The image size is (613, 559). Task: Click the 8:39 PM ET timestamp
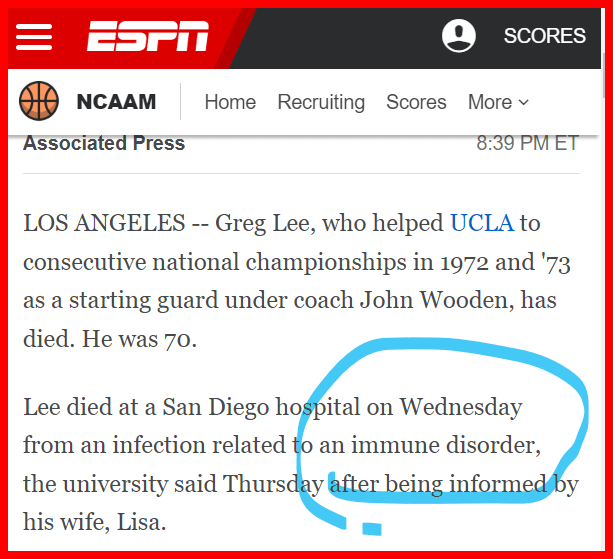(x=527, y=143)
